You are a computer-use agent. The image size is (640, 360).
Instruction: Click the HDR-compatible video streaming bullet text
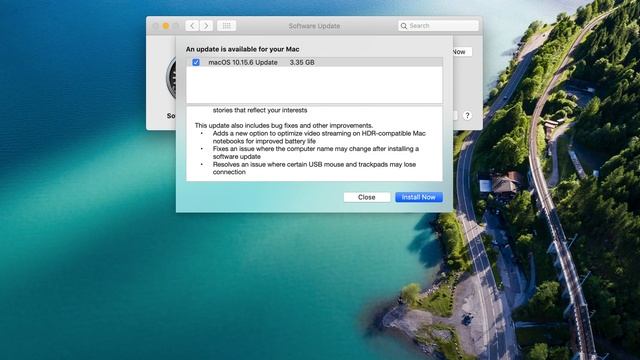[x=319, y=137]
